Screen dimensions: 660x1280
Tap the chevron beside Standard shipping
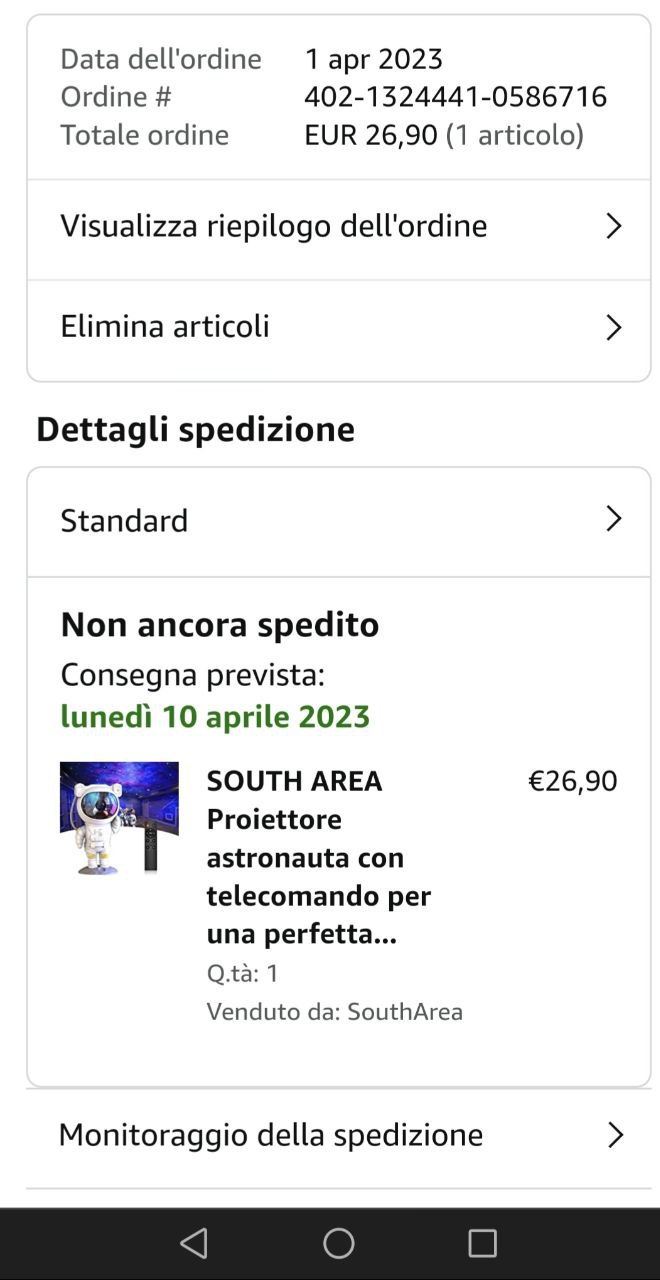614,518
